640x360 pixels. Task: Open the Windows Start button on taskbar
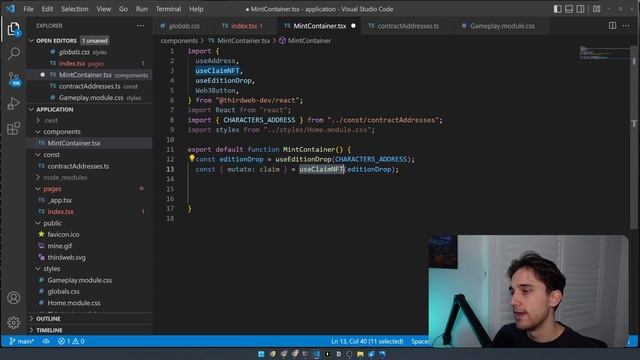(x=261, y=354)
